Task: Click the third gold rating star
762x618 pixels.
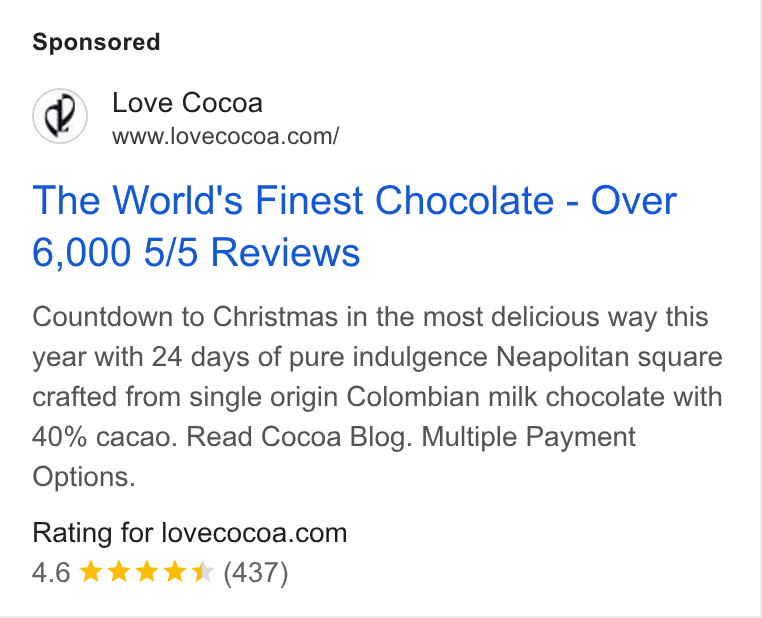Action: [x=146, y=572]
